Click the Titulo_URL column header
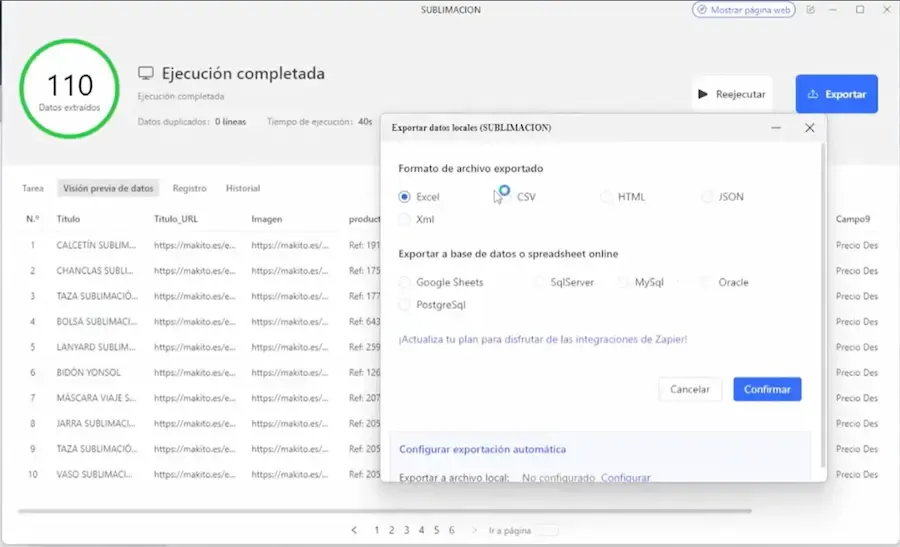The height and width of the screenshot is (547, 900). tap(176, 219)
